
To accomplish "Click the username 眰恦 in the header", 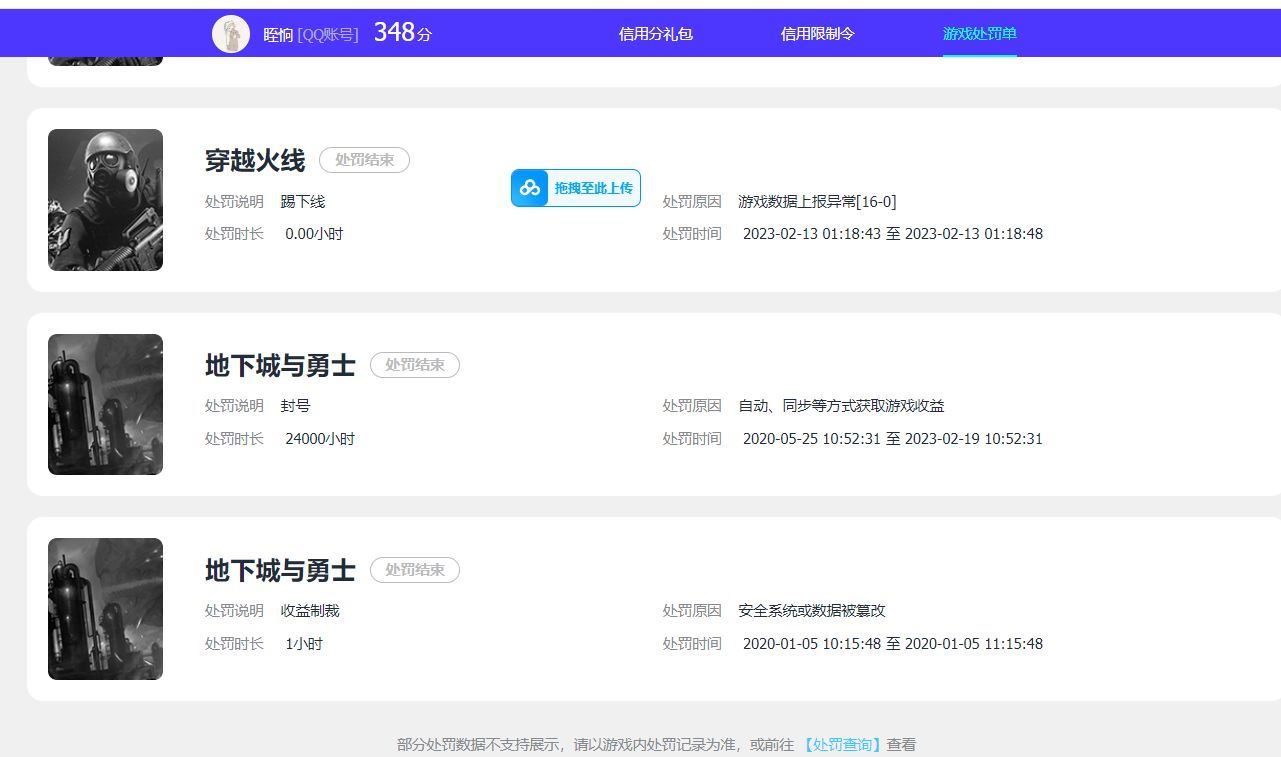I will (x=277, y=35).
